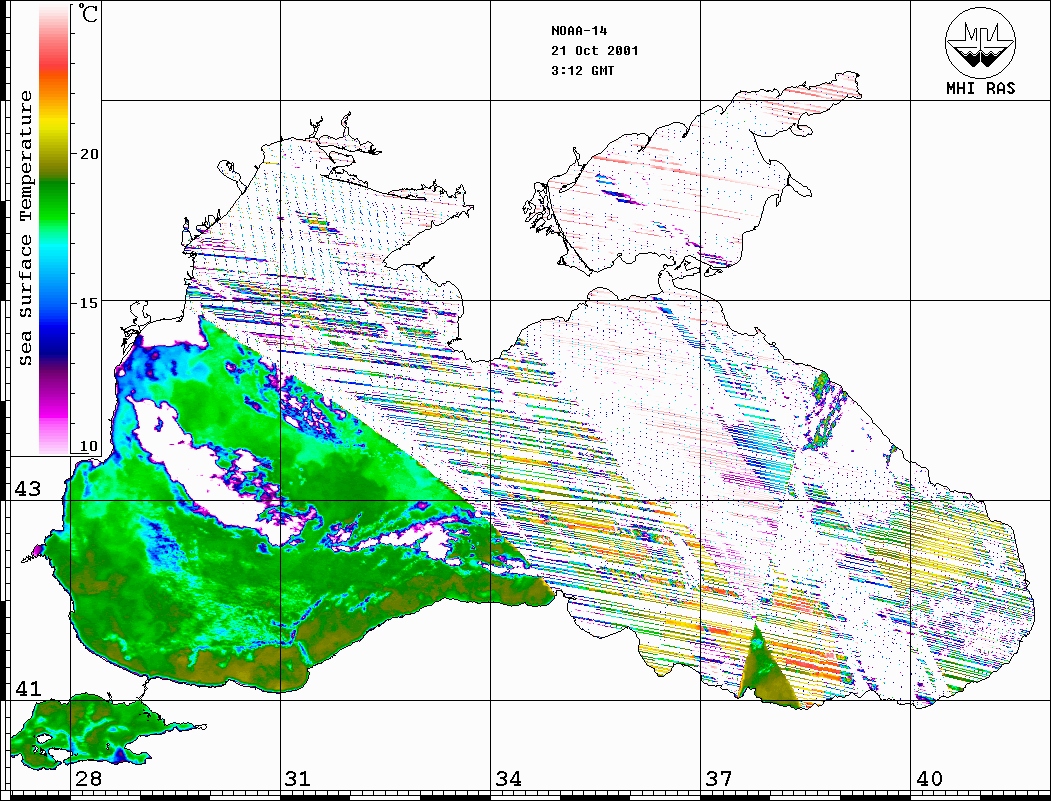Click the longitude label 28
The width and height of the screenshot is (1051, 801).
(88, 778)
